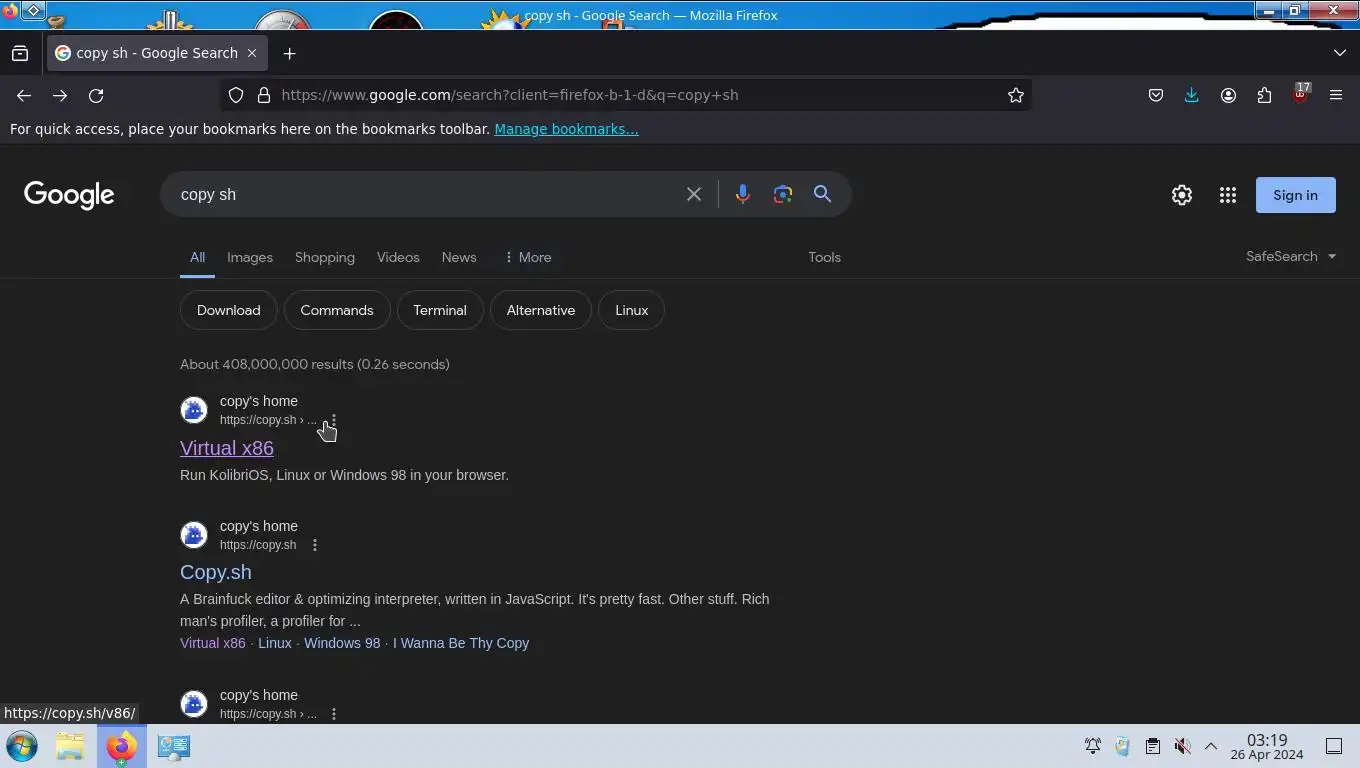1360x768 pixels.
Task: Open the Firefox downloads panel
Action: (1192, 95)
